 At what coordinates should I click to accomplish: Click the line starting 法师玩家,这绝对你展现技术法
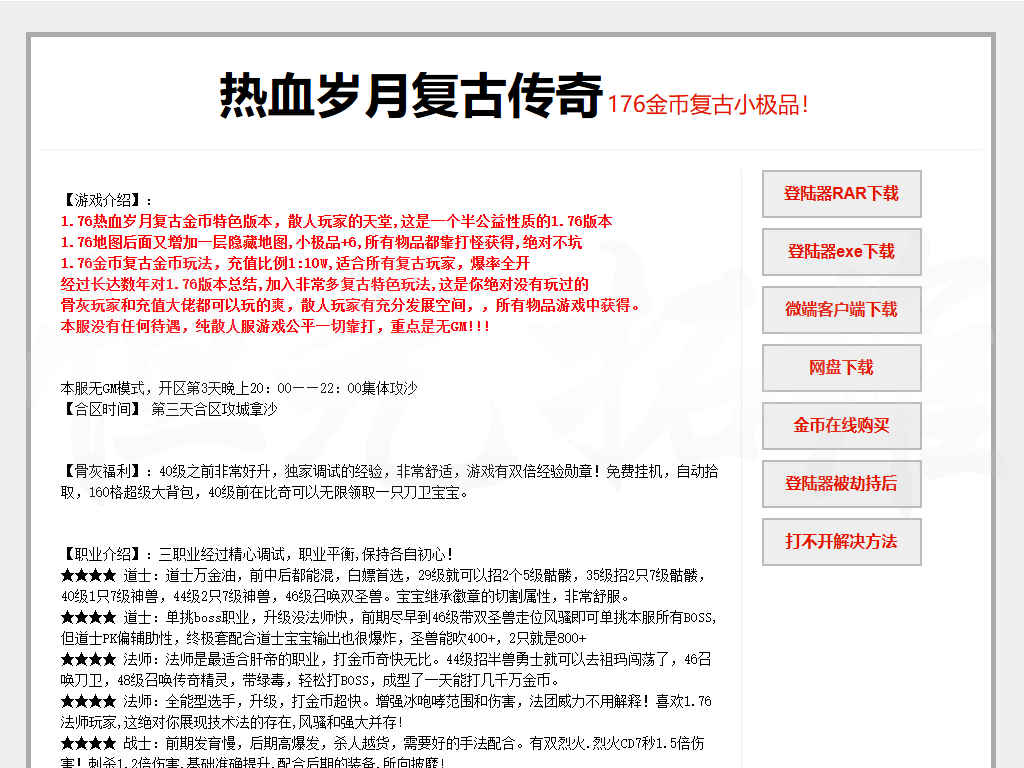click(x=232, y=722)
